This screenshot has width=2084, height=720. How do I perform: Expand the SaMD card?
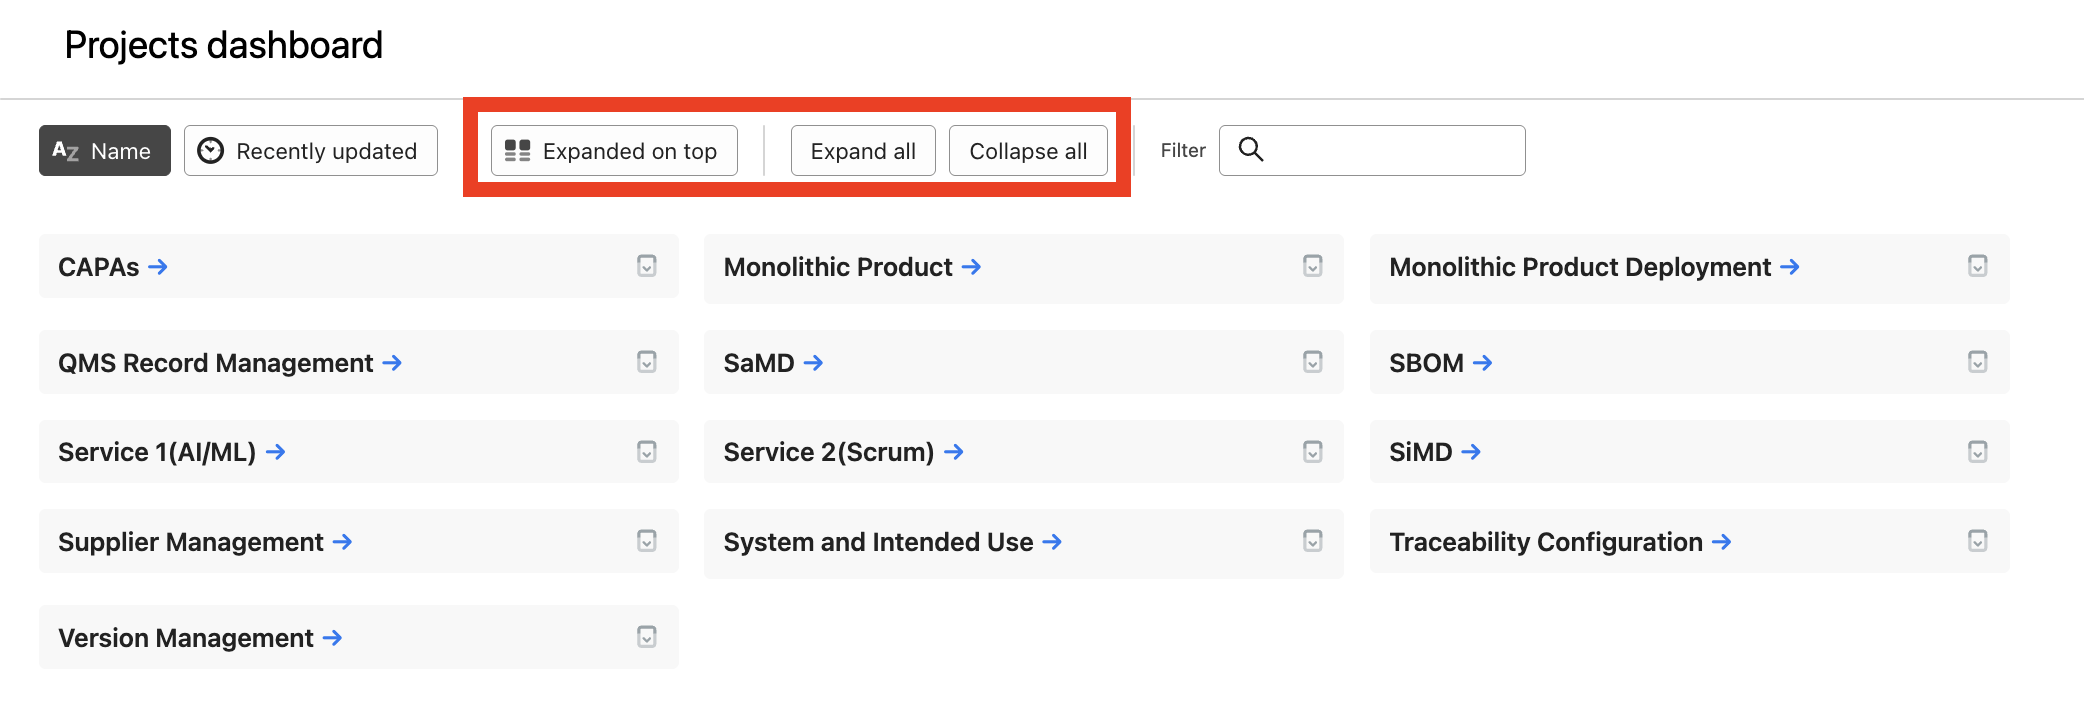pos(1313,362)
